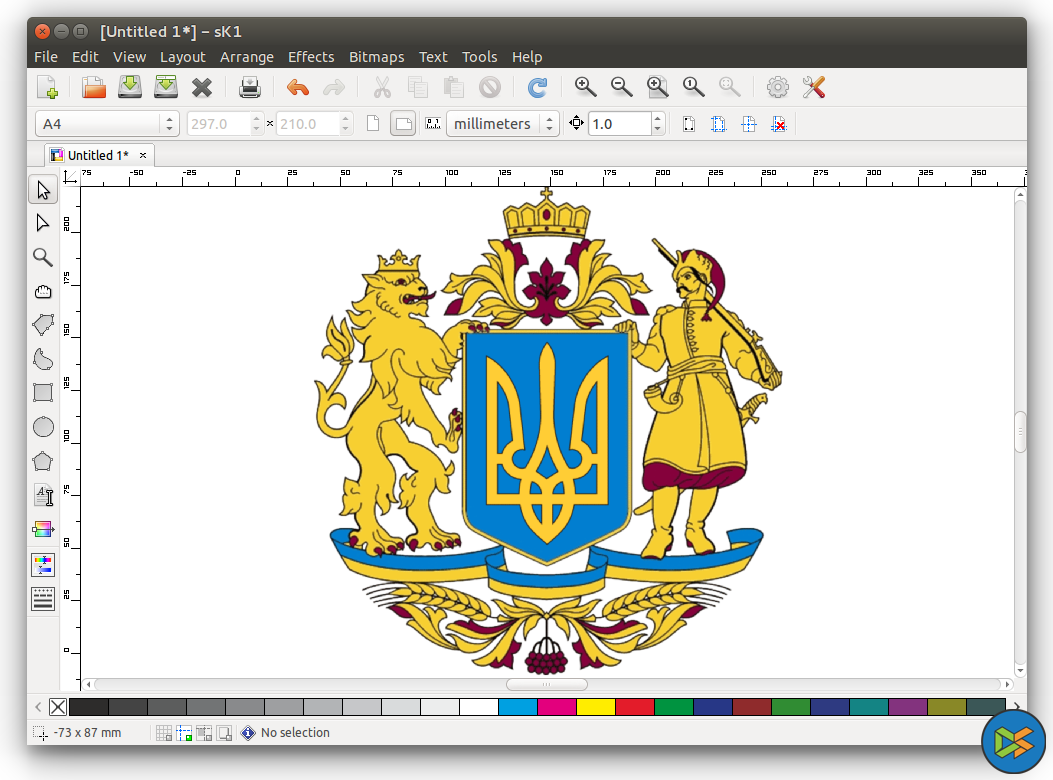Switch page to landscape orientation
The width and height of the screenshot is (1053, 780).
tap(402, 124)
